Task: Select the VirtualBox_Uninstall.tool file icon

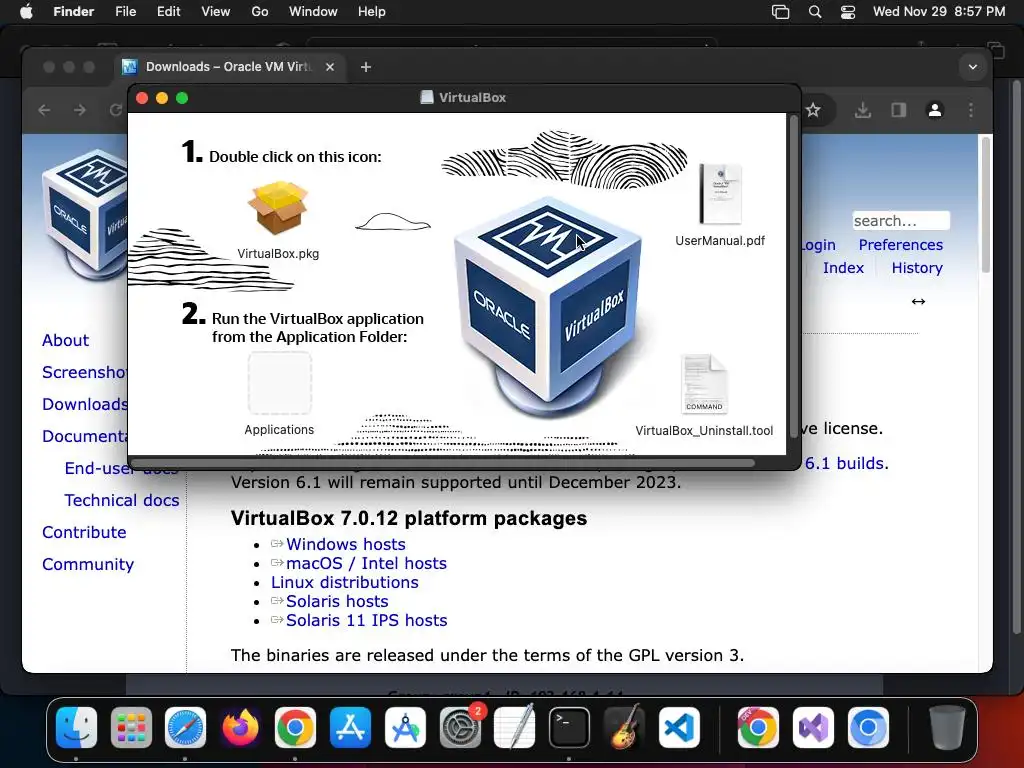Action: click(x=704, y=384)
